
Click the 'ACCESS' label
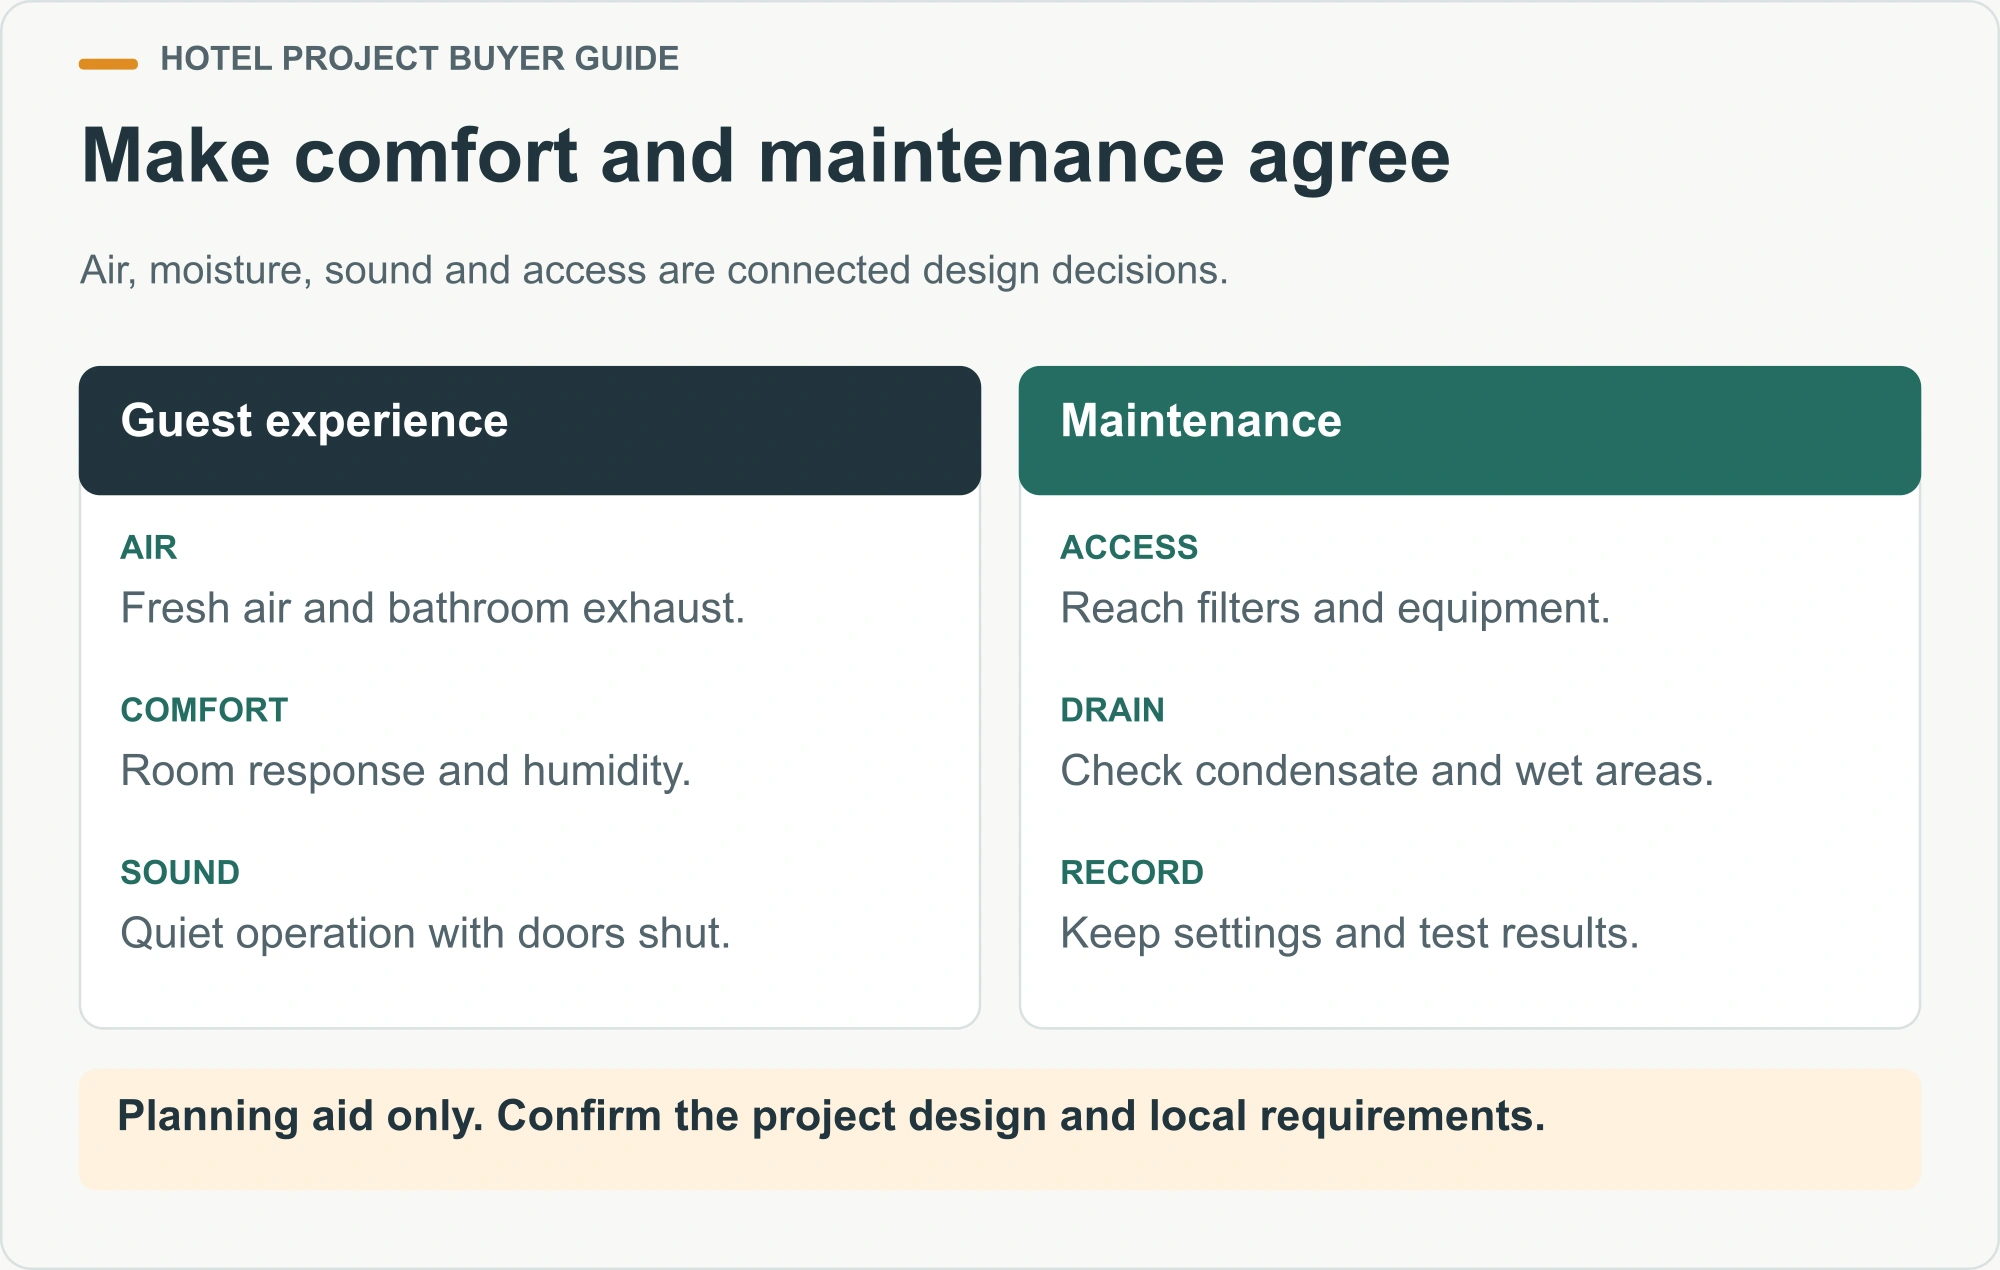pos(1129,547)
